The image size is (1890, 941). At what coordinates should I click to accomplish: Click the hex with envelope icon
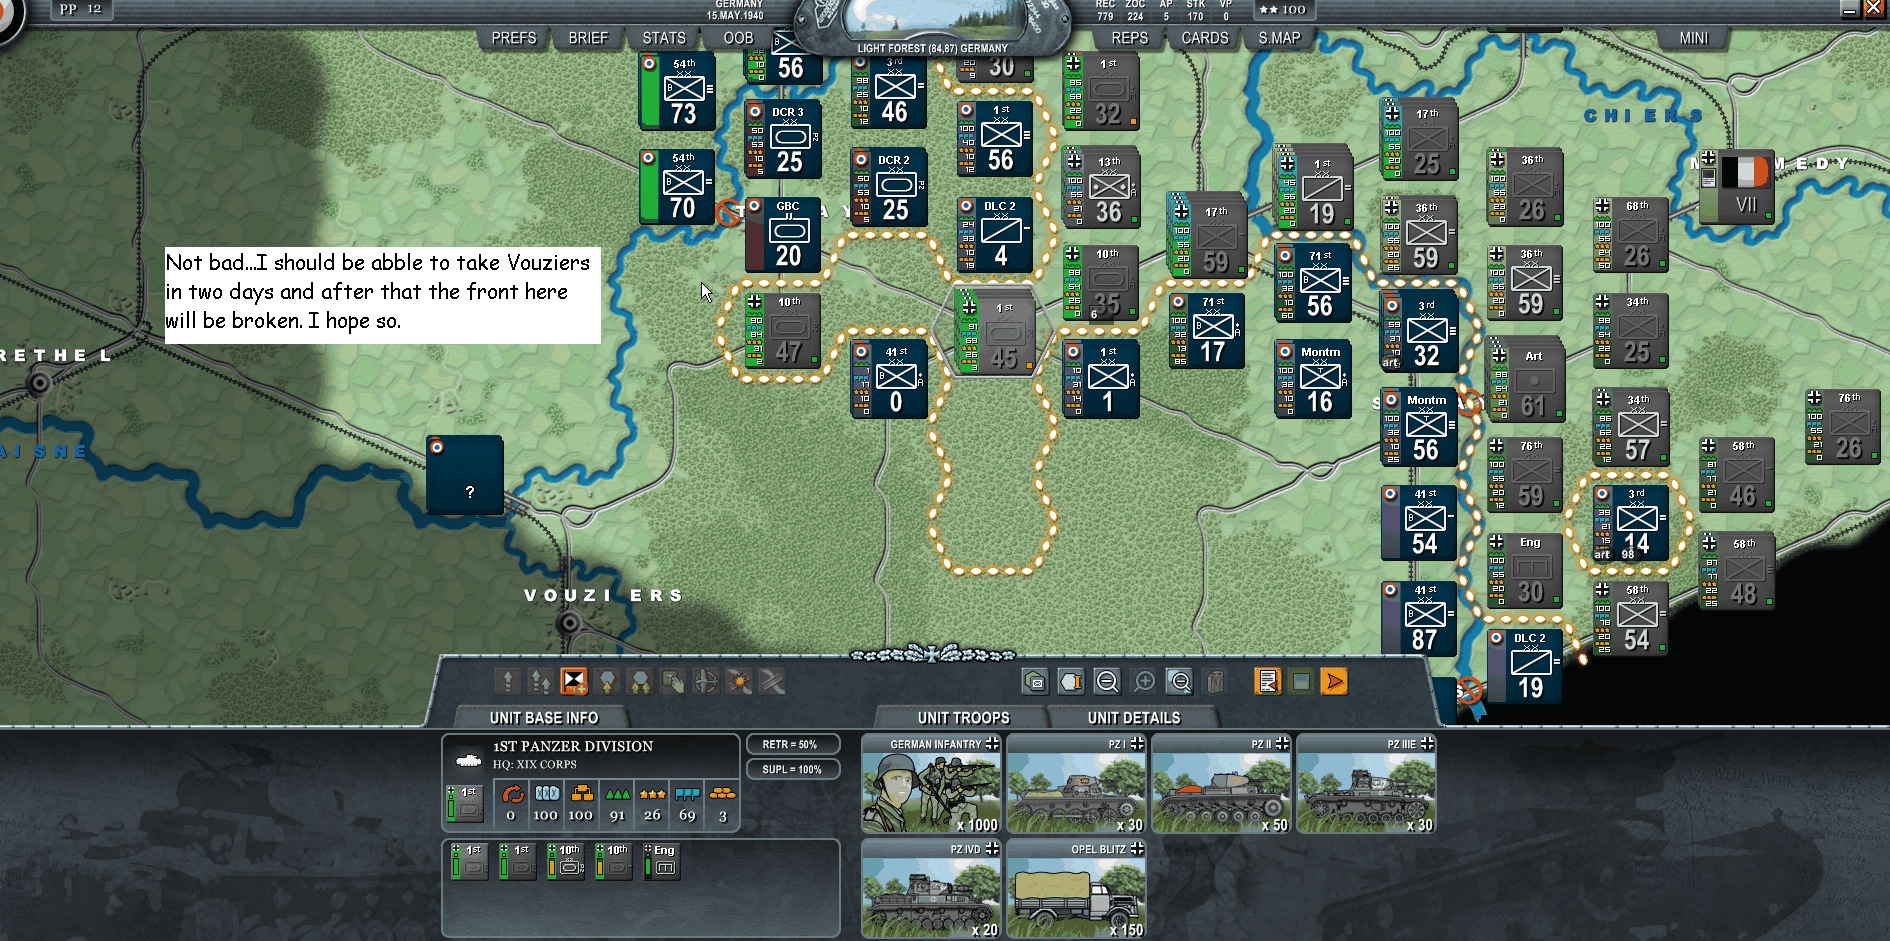[x=1036, y=682]
